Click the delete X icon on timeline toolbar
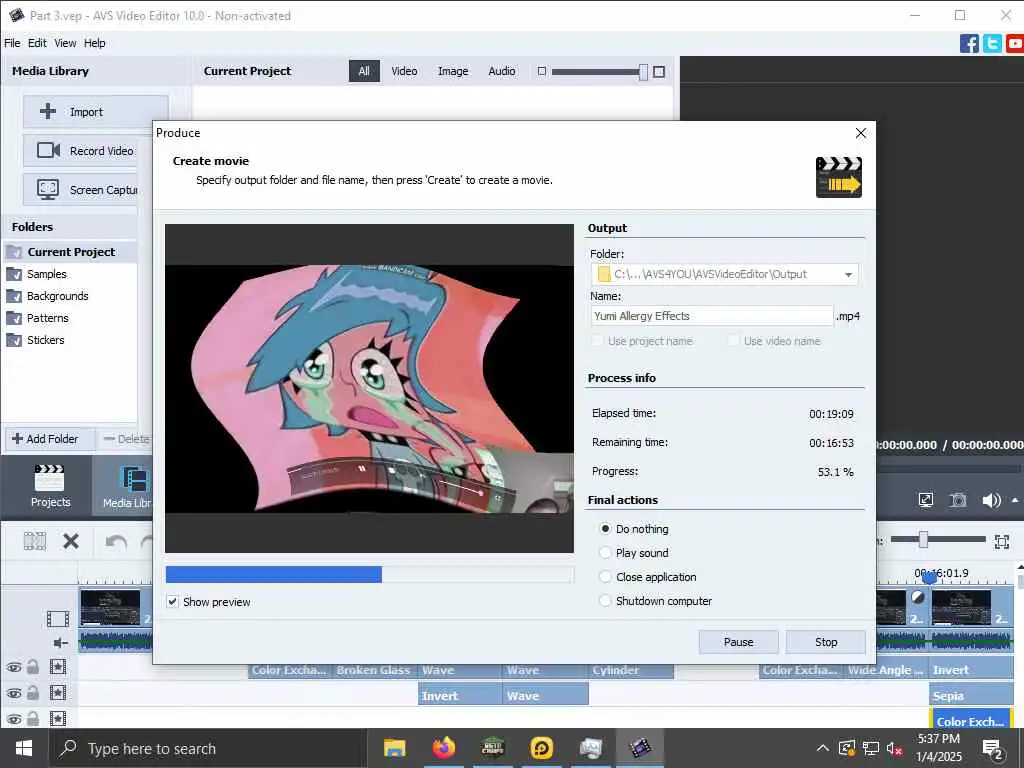This screenshot has height=768, width=1024. 71,541
